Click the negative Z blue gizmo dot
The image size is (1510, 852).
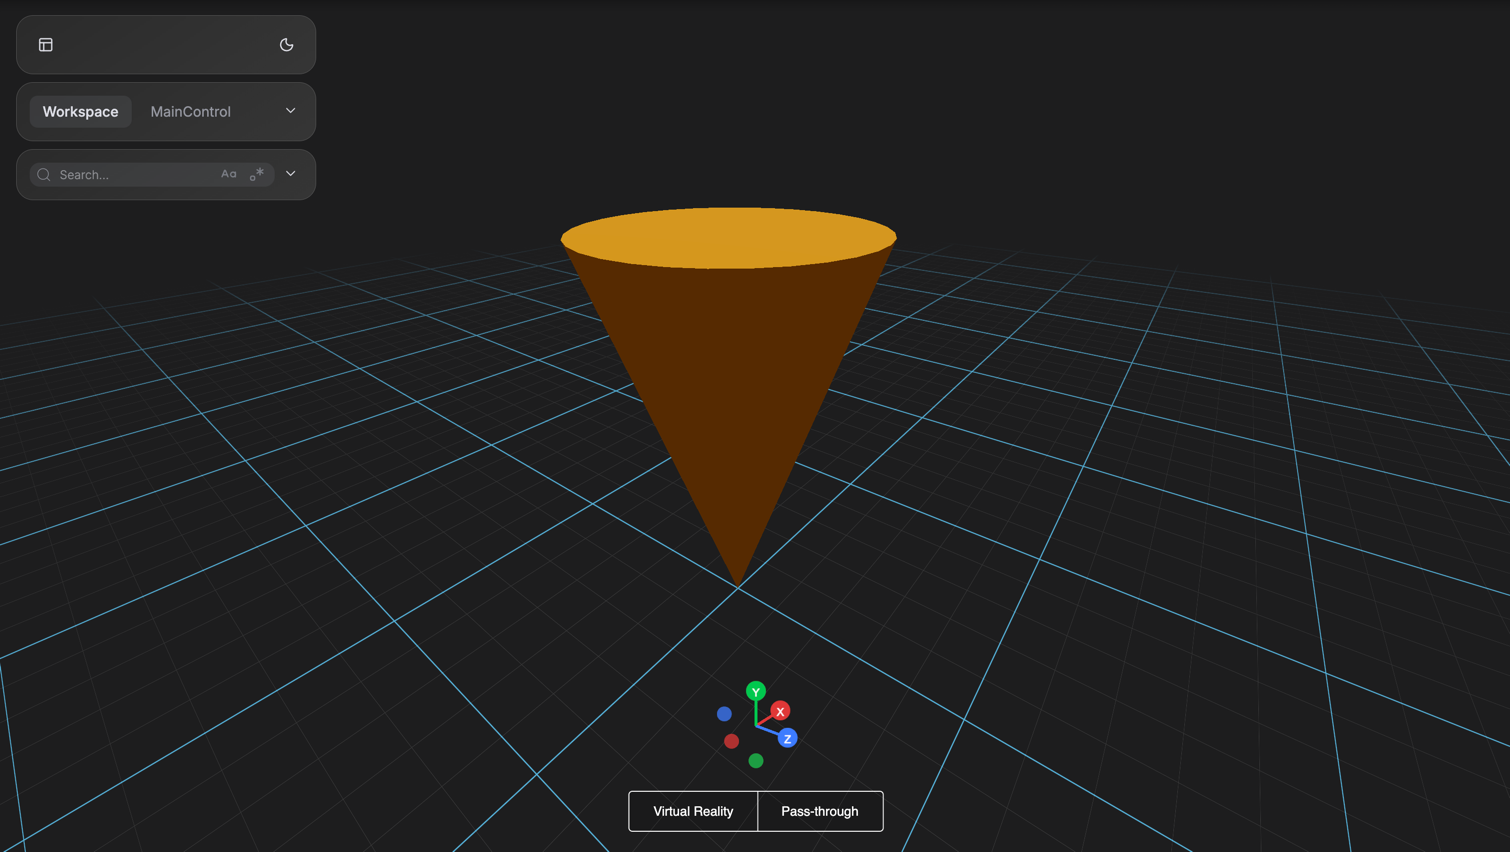point(724,714)
